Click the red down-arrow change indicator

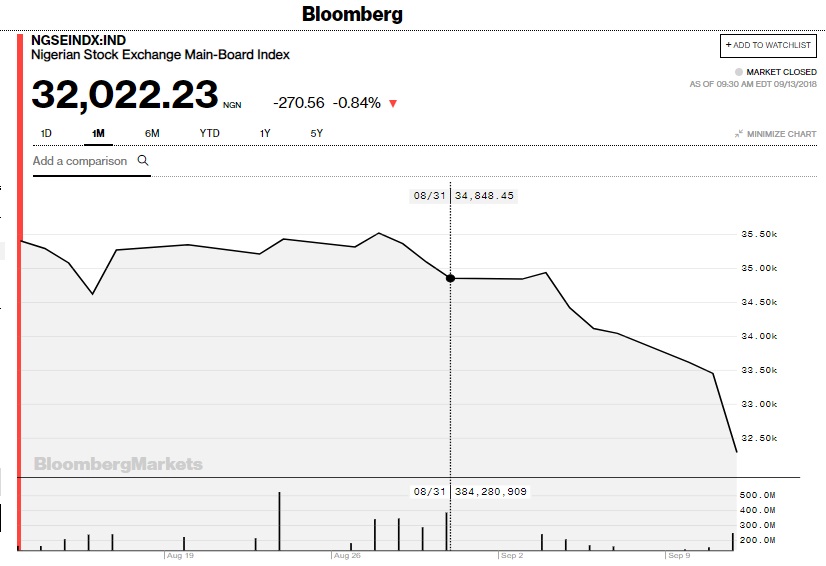point(393,103)
